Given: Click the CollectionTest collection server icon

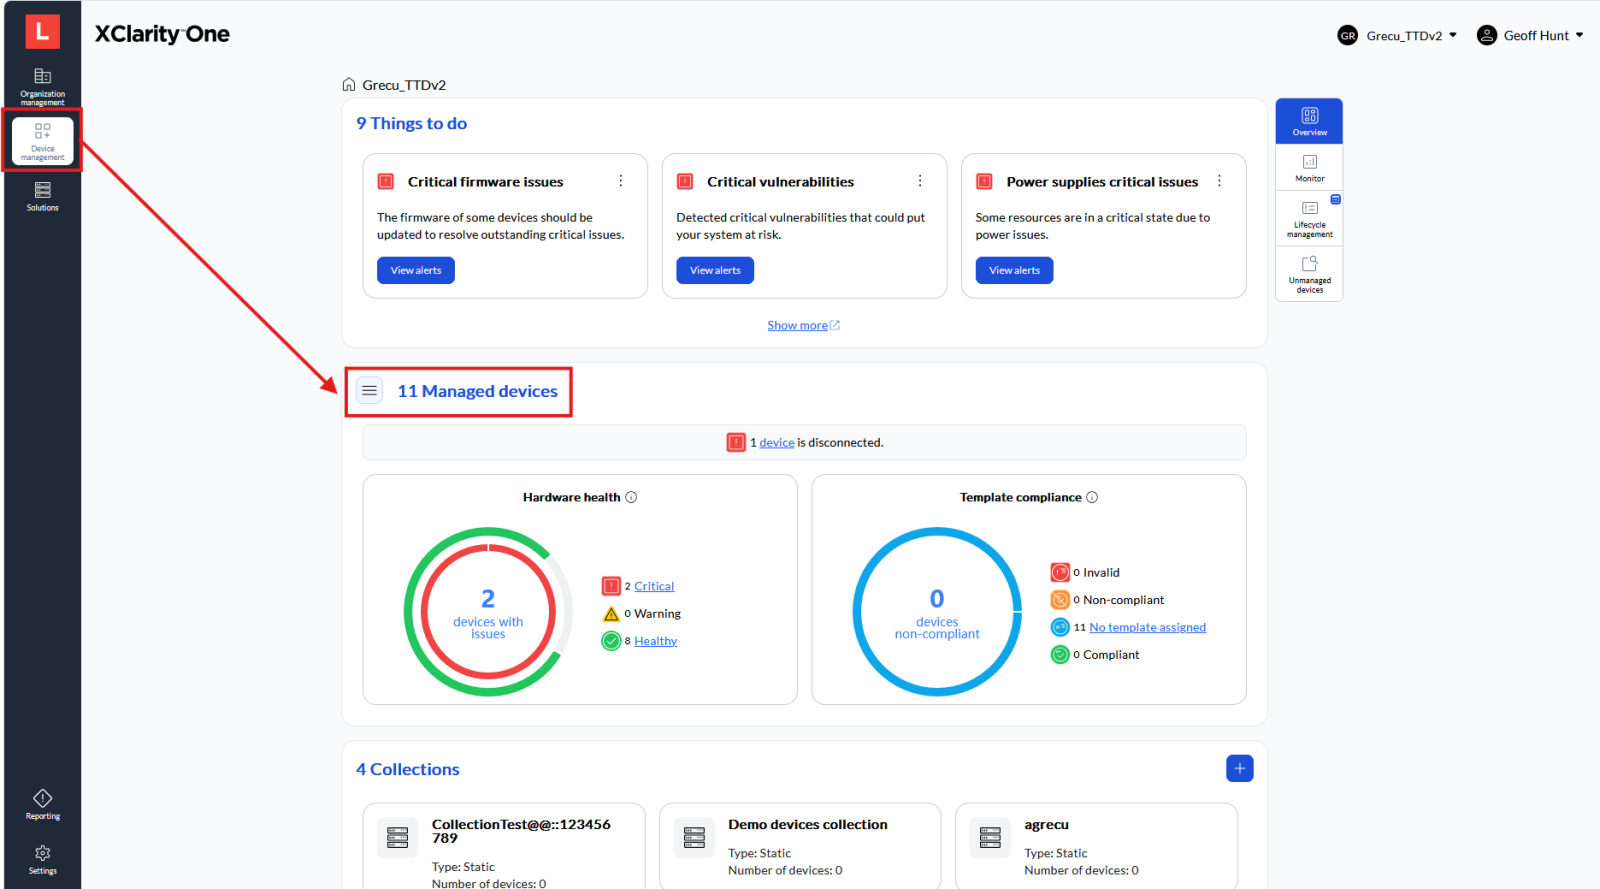Looking at the screenshot, I should pos(398,837).
